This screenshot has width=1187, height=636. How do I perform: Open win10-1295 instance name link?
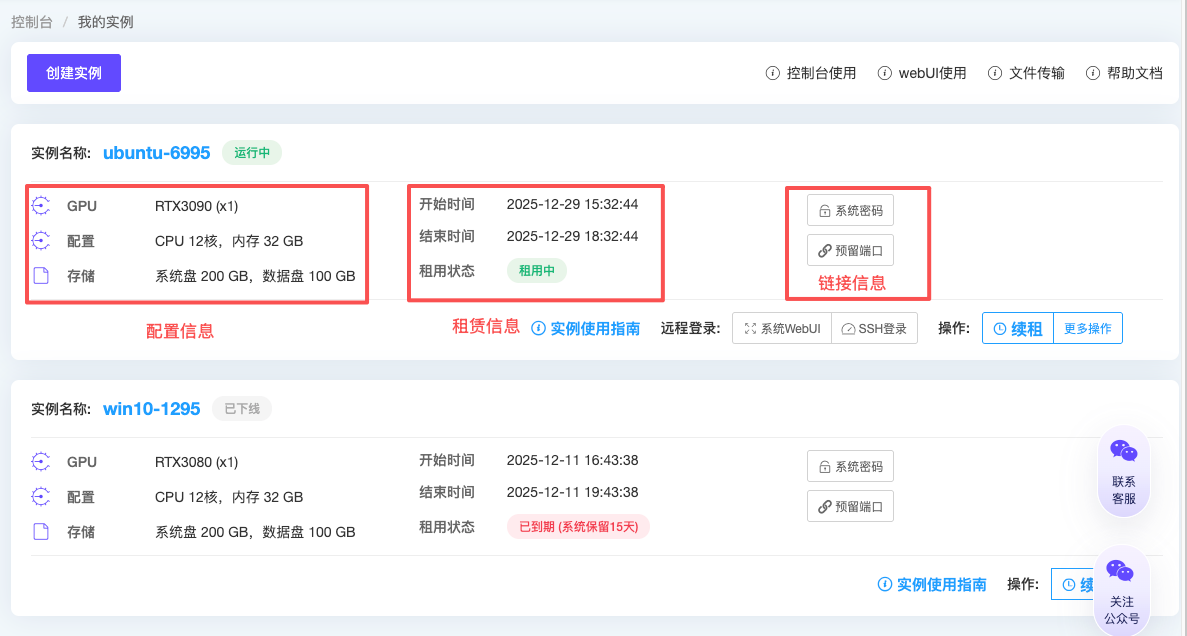point(151,409)
